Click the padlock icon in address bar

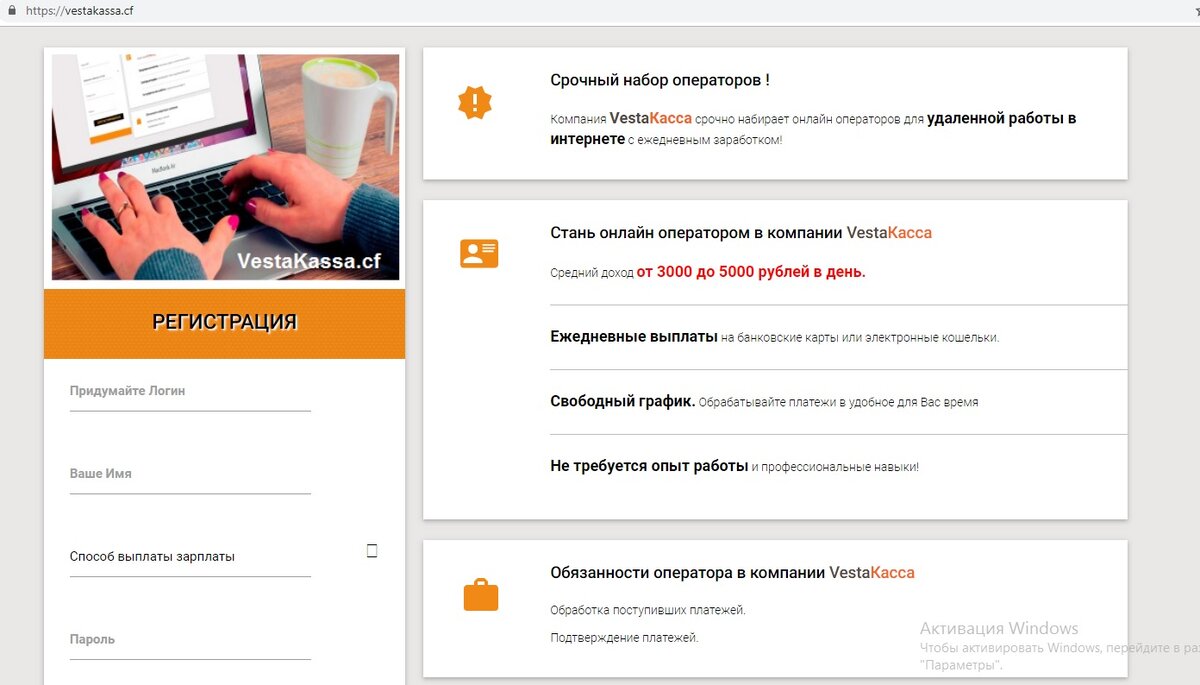[12, 10]
